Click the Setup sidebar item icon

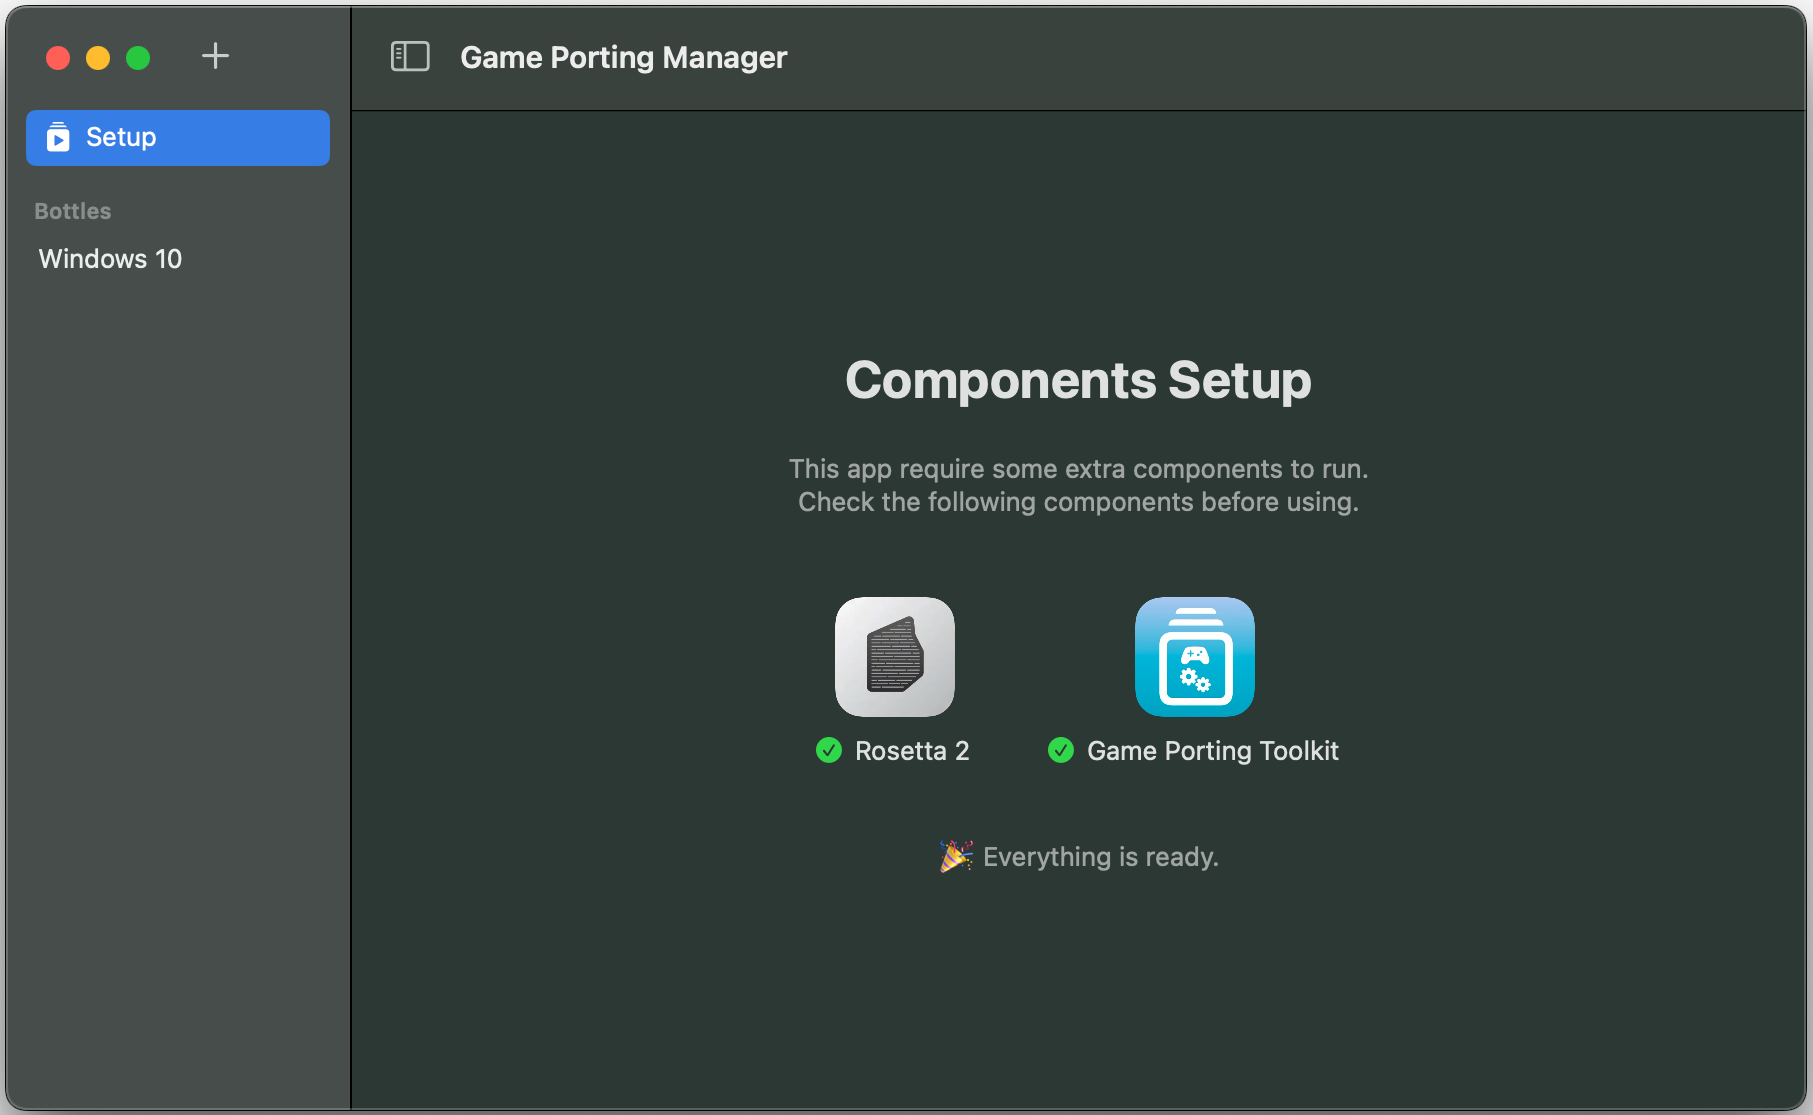[58, 137]
